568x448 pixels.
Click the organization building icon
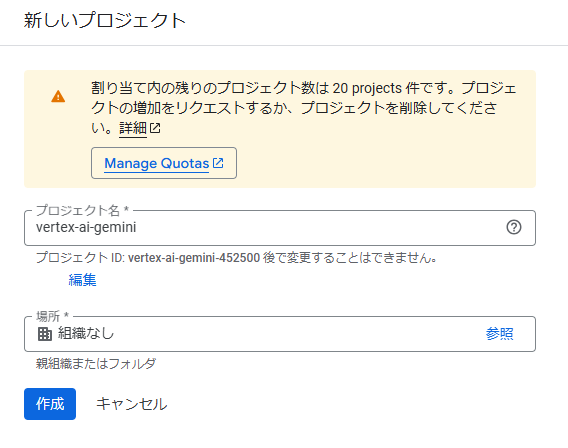coord(45,334)
